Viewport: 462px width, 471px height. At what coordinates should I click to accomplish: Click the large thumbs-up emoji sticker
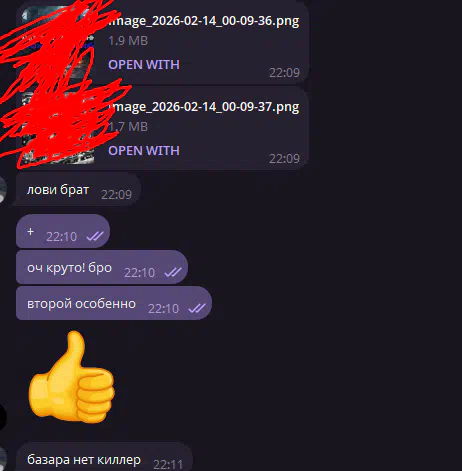(71, 378)
